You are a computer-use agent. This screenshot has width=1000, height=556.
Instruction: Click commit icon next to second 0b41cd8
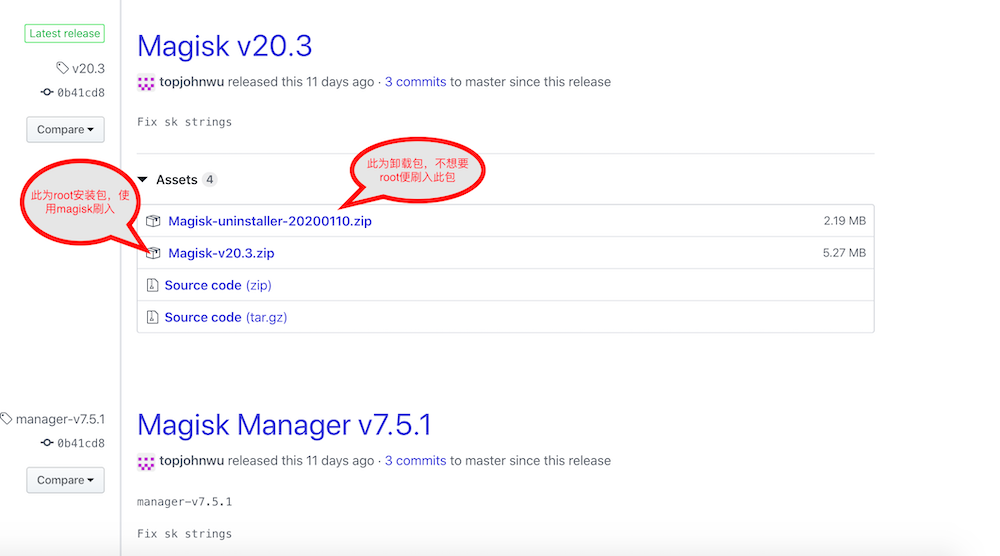coord(47,443)
